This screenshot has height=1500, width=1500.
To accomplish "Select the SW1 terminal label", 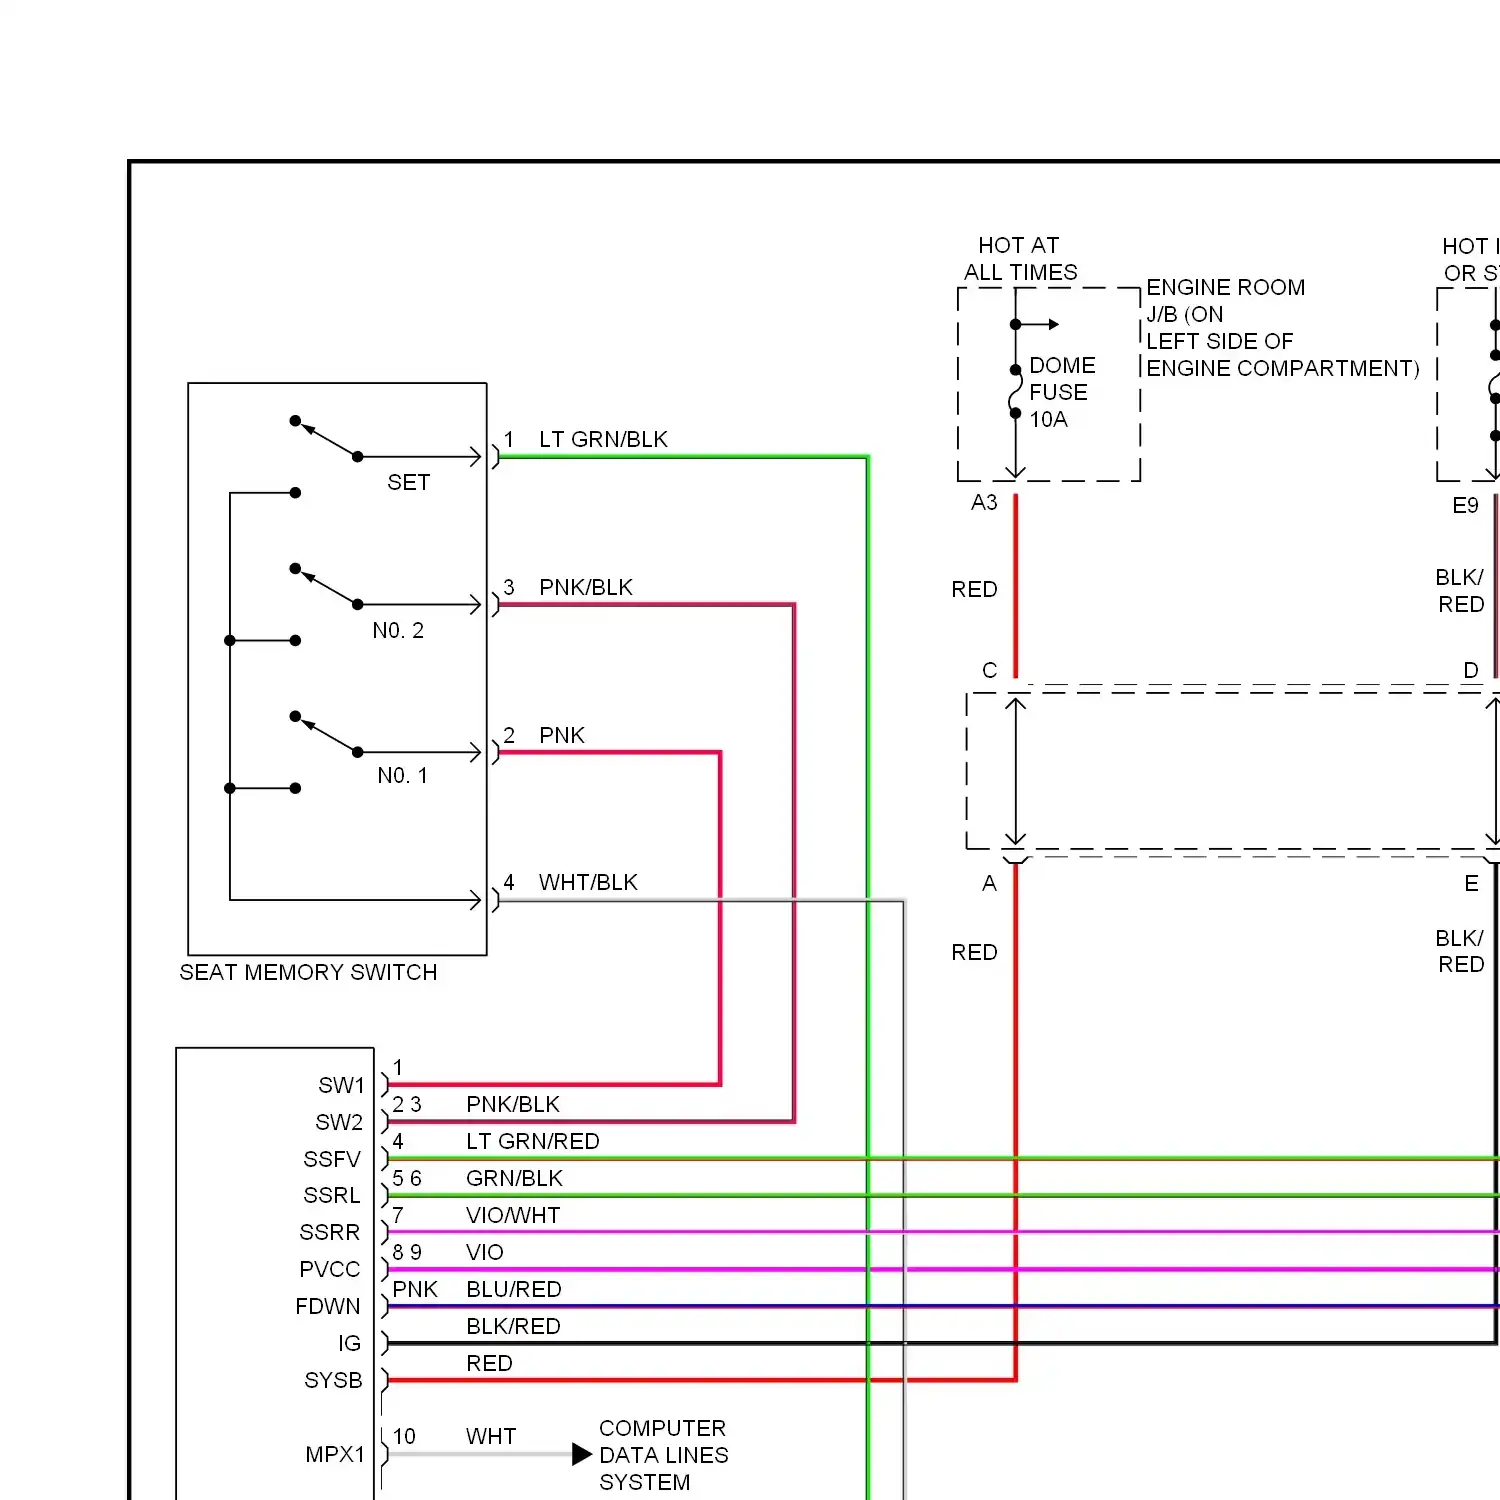I will coord(341,1085).
